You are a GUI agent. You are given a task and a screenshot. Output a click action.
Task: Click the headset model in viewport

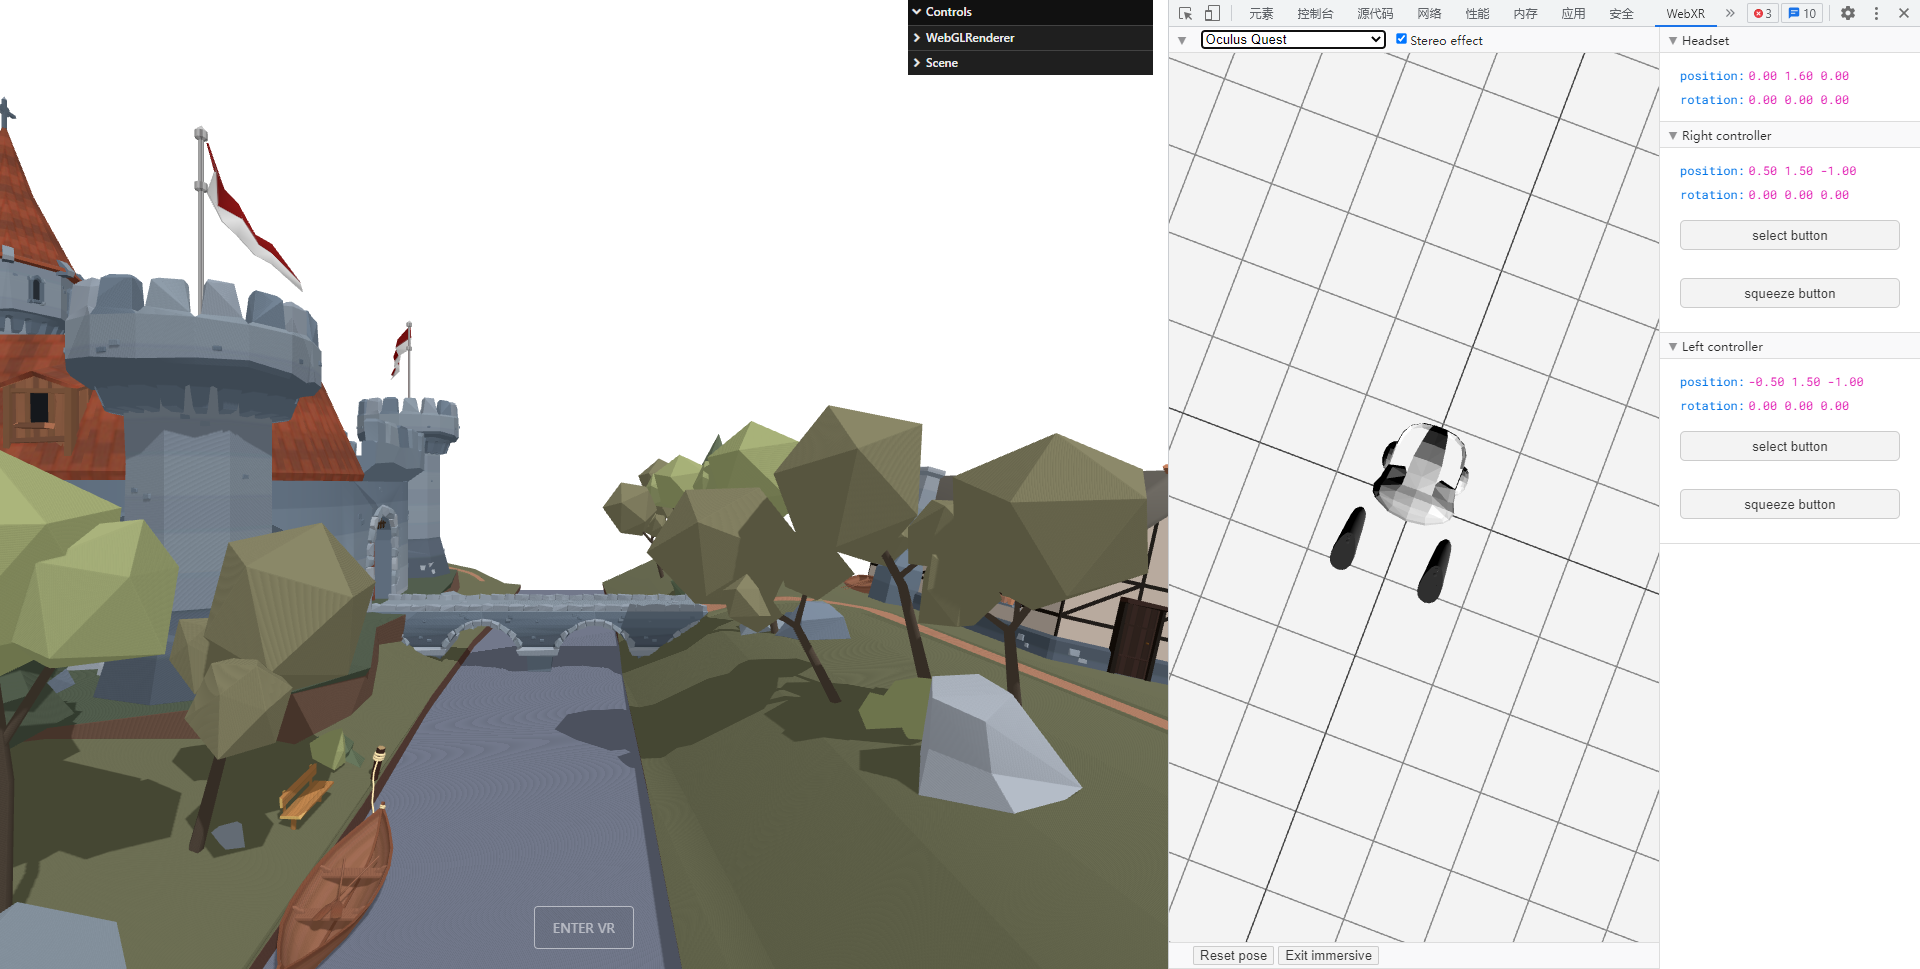(x=1422, y=474)
